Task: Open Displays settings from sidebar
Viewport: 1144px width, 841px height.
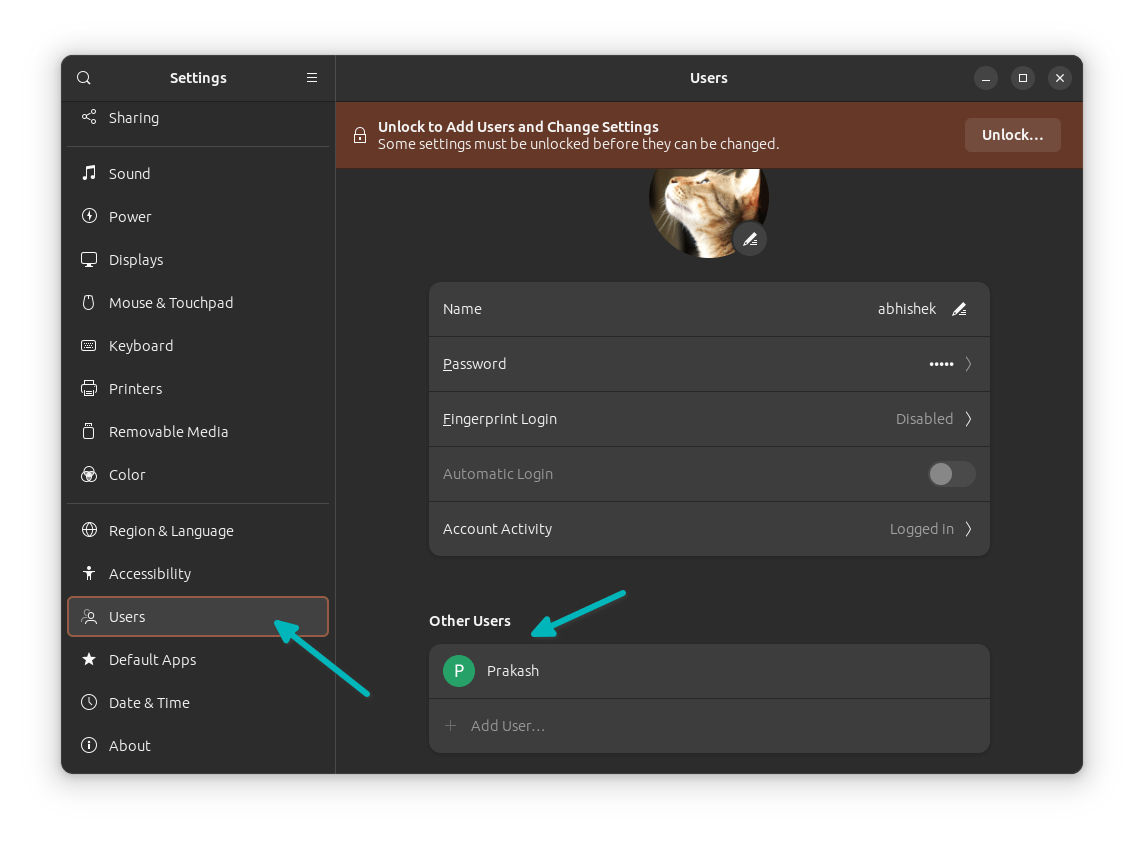Action: (135, 259)
